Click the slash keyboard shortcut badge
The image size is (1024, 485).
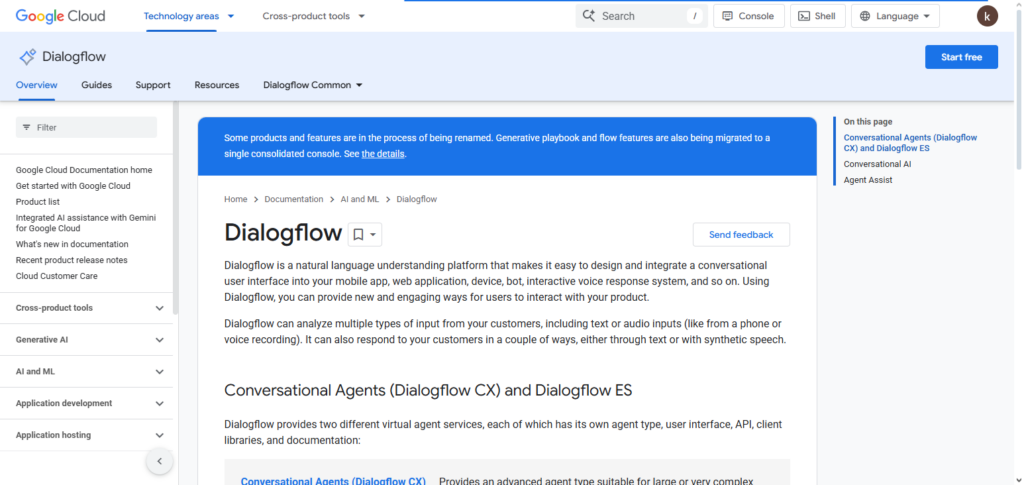pyautogui.click(x=695, y=16)
